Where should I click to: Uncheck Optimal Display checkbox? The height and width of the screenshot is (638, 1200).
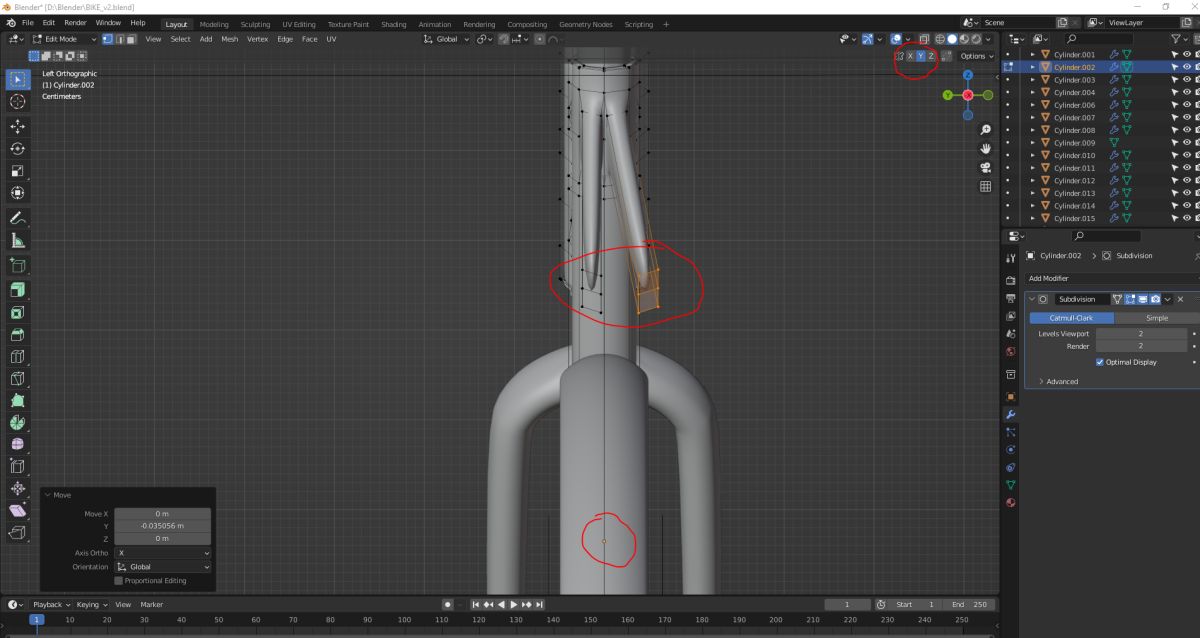click(x=1100, y=362)
